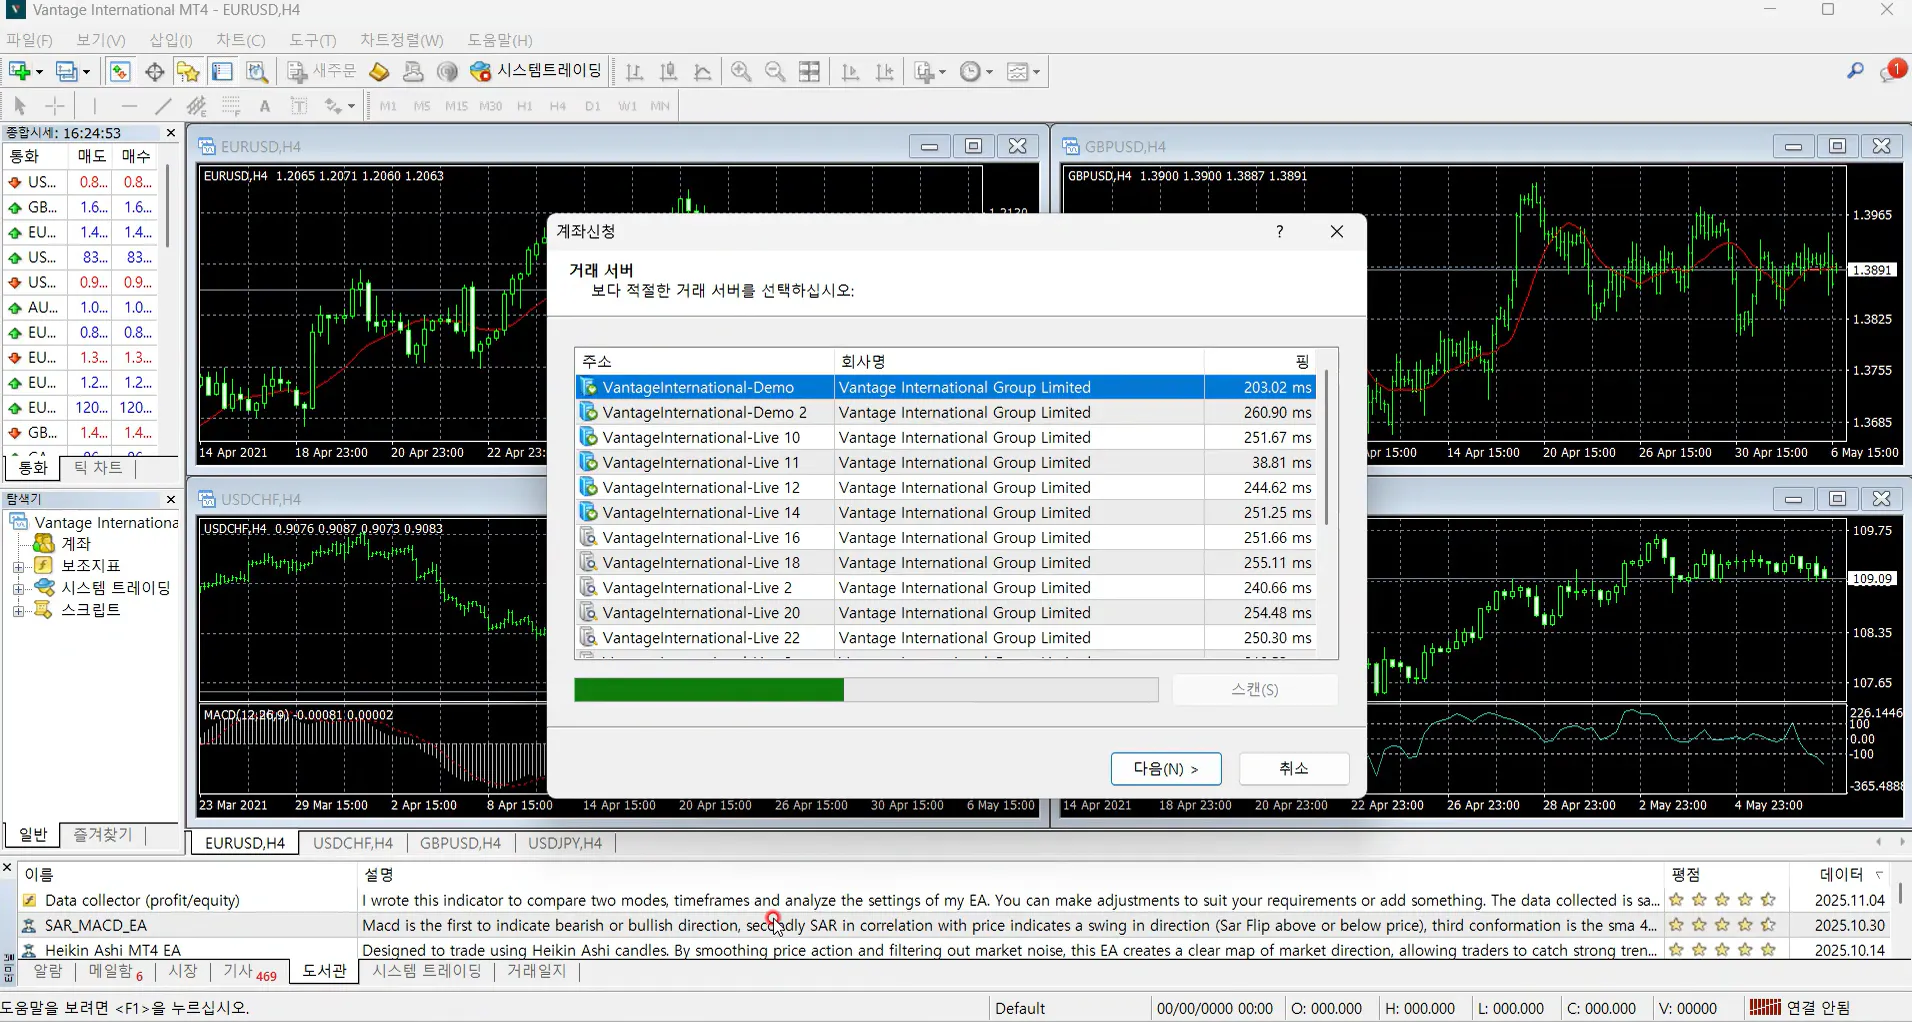This screenshot has height=1022, width=1912.
Task: Select the VantageInternational-Live 11 server row
Action: 945,462
